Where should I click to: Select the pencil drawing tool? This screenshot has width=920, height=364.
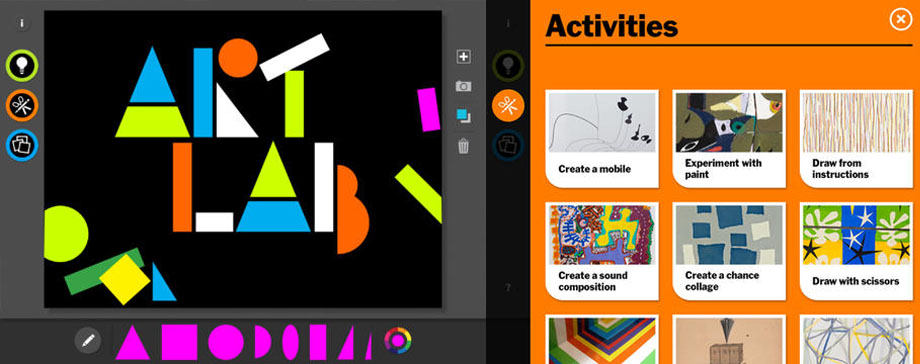[88, 341]
